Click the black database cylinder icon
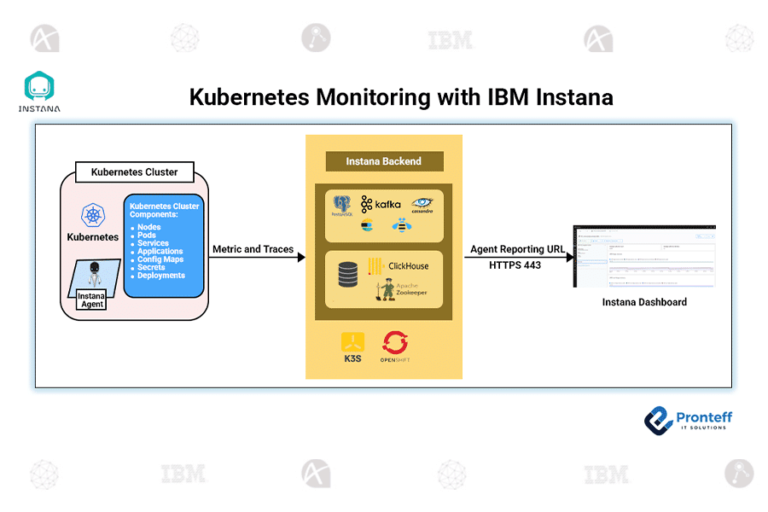This screenshot has width=768, height=512. pos(348,275)
